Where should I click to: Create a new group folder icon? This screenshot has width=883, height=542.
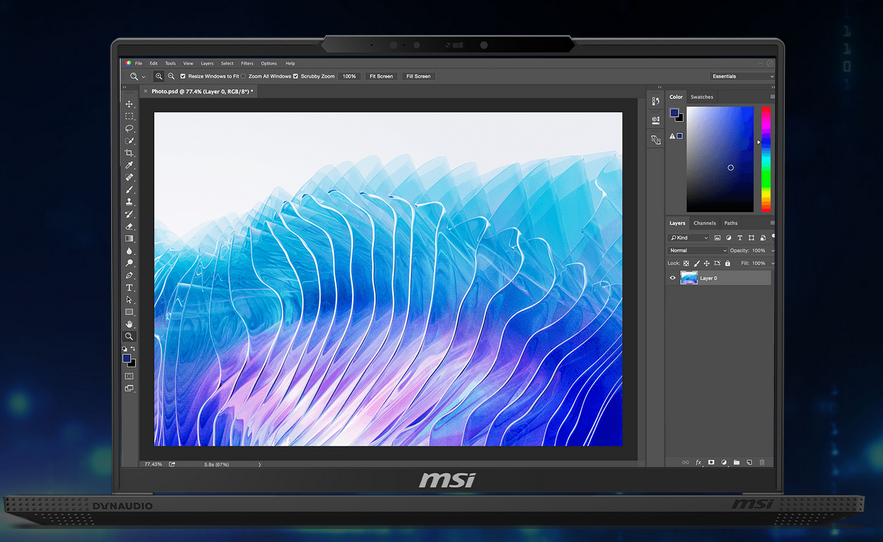click(737, 463)
